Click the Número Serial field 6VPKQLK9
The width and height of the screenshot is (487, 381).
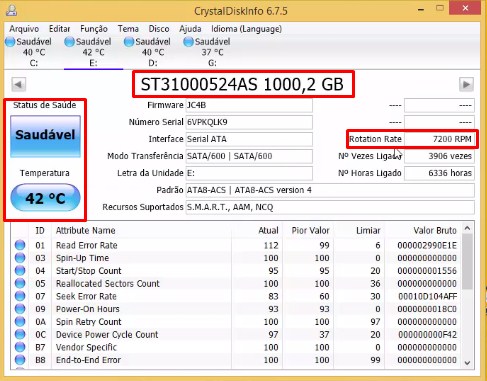click(x=249, y=122)
